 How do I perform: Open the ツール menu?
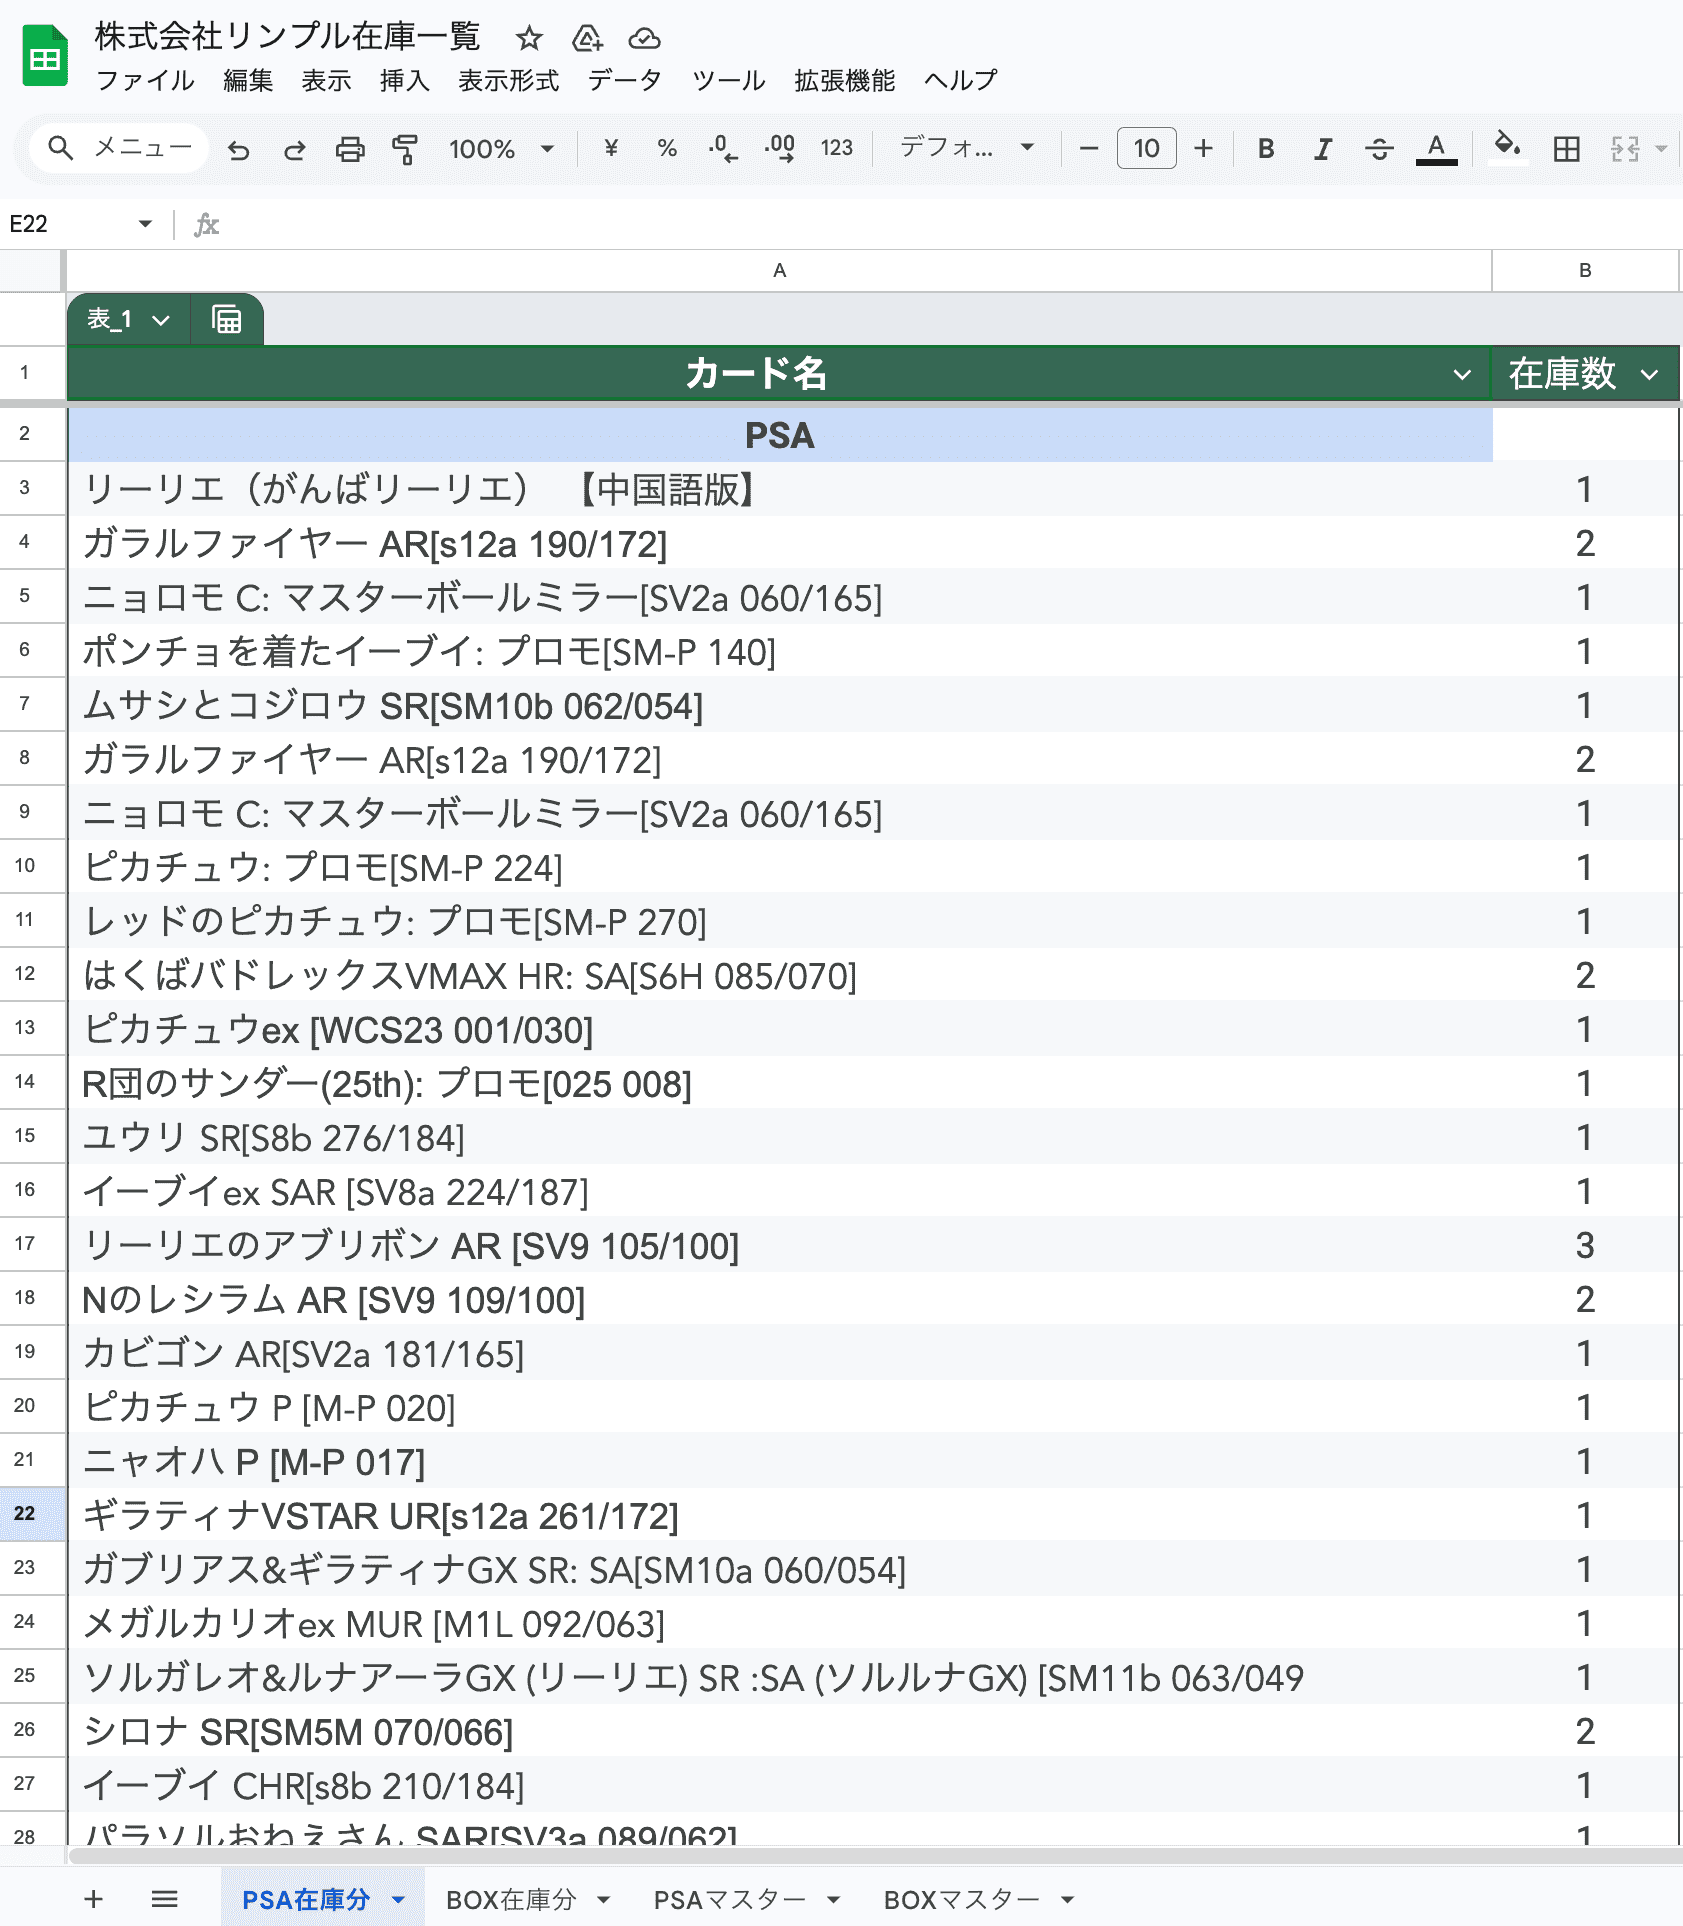[x=729, y=80]
